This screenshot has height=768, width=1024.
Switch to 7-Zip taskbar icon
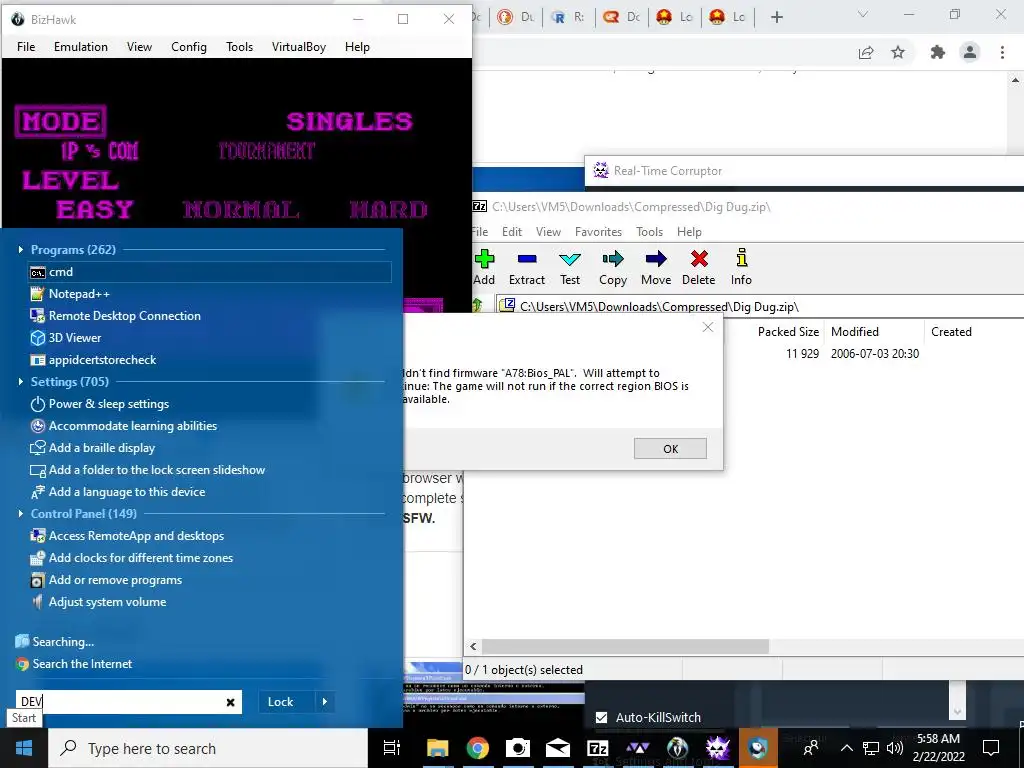pos(598,748)
